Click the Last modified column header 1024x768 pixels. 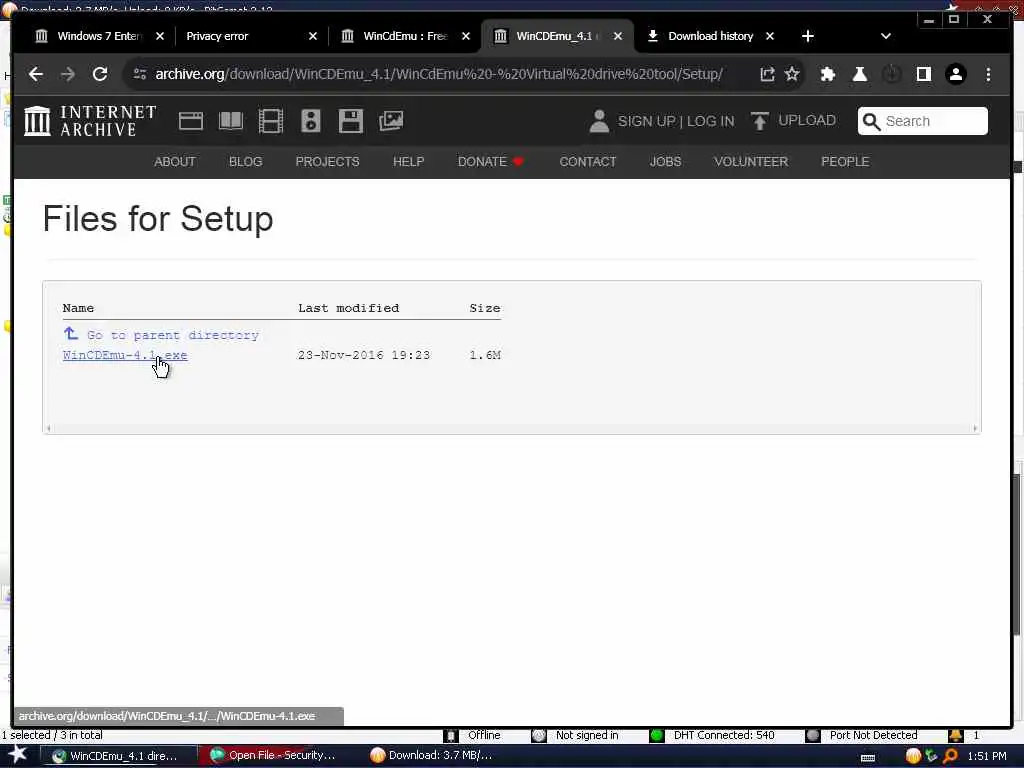pos(348,308)
